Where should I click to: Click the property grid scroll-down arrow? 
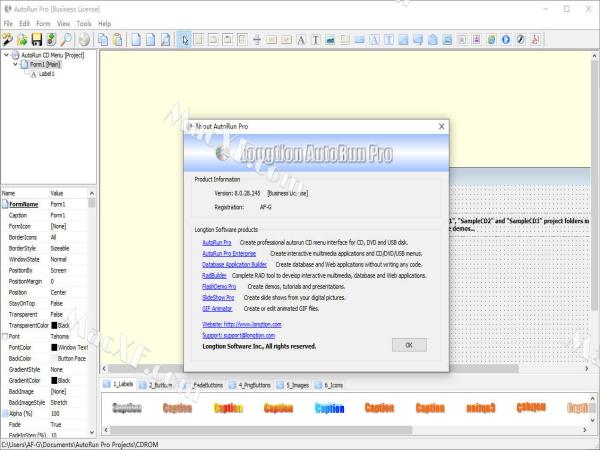click(x=91, y=432)
